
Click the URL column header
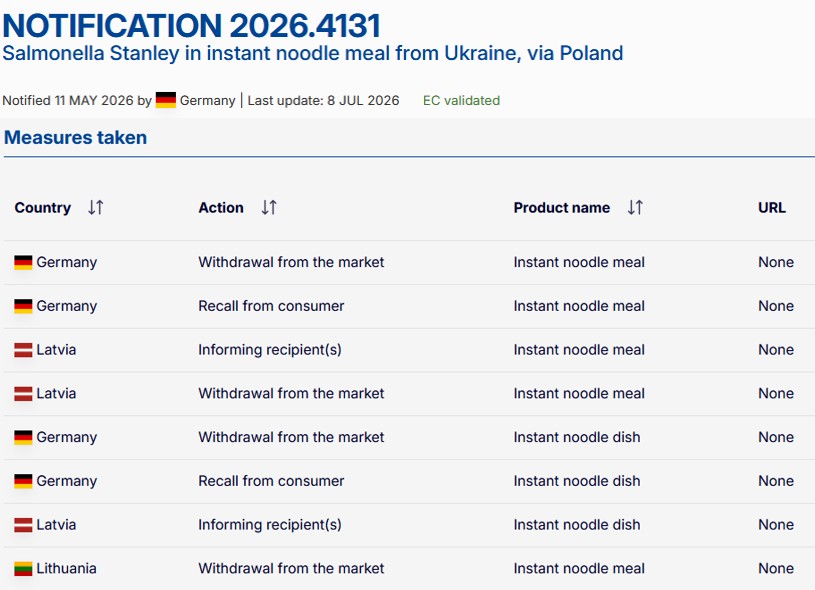(x=772, y=207)
